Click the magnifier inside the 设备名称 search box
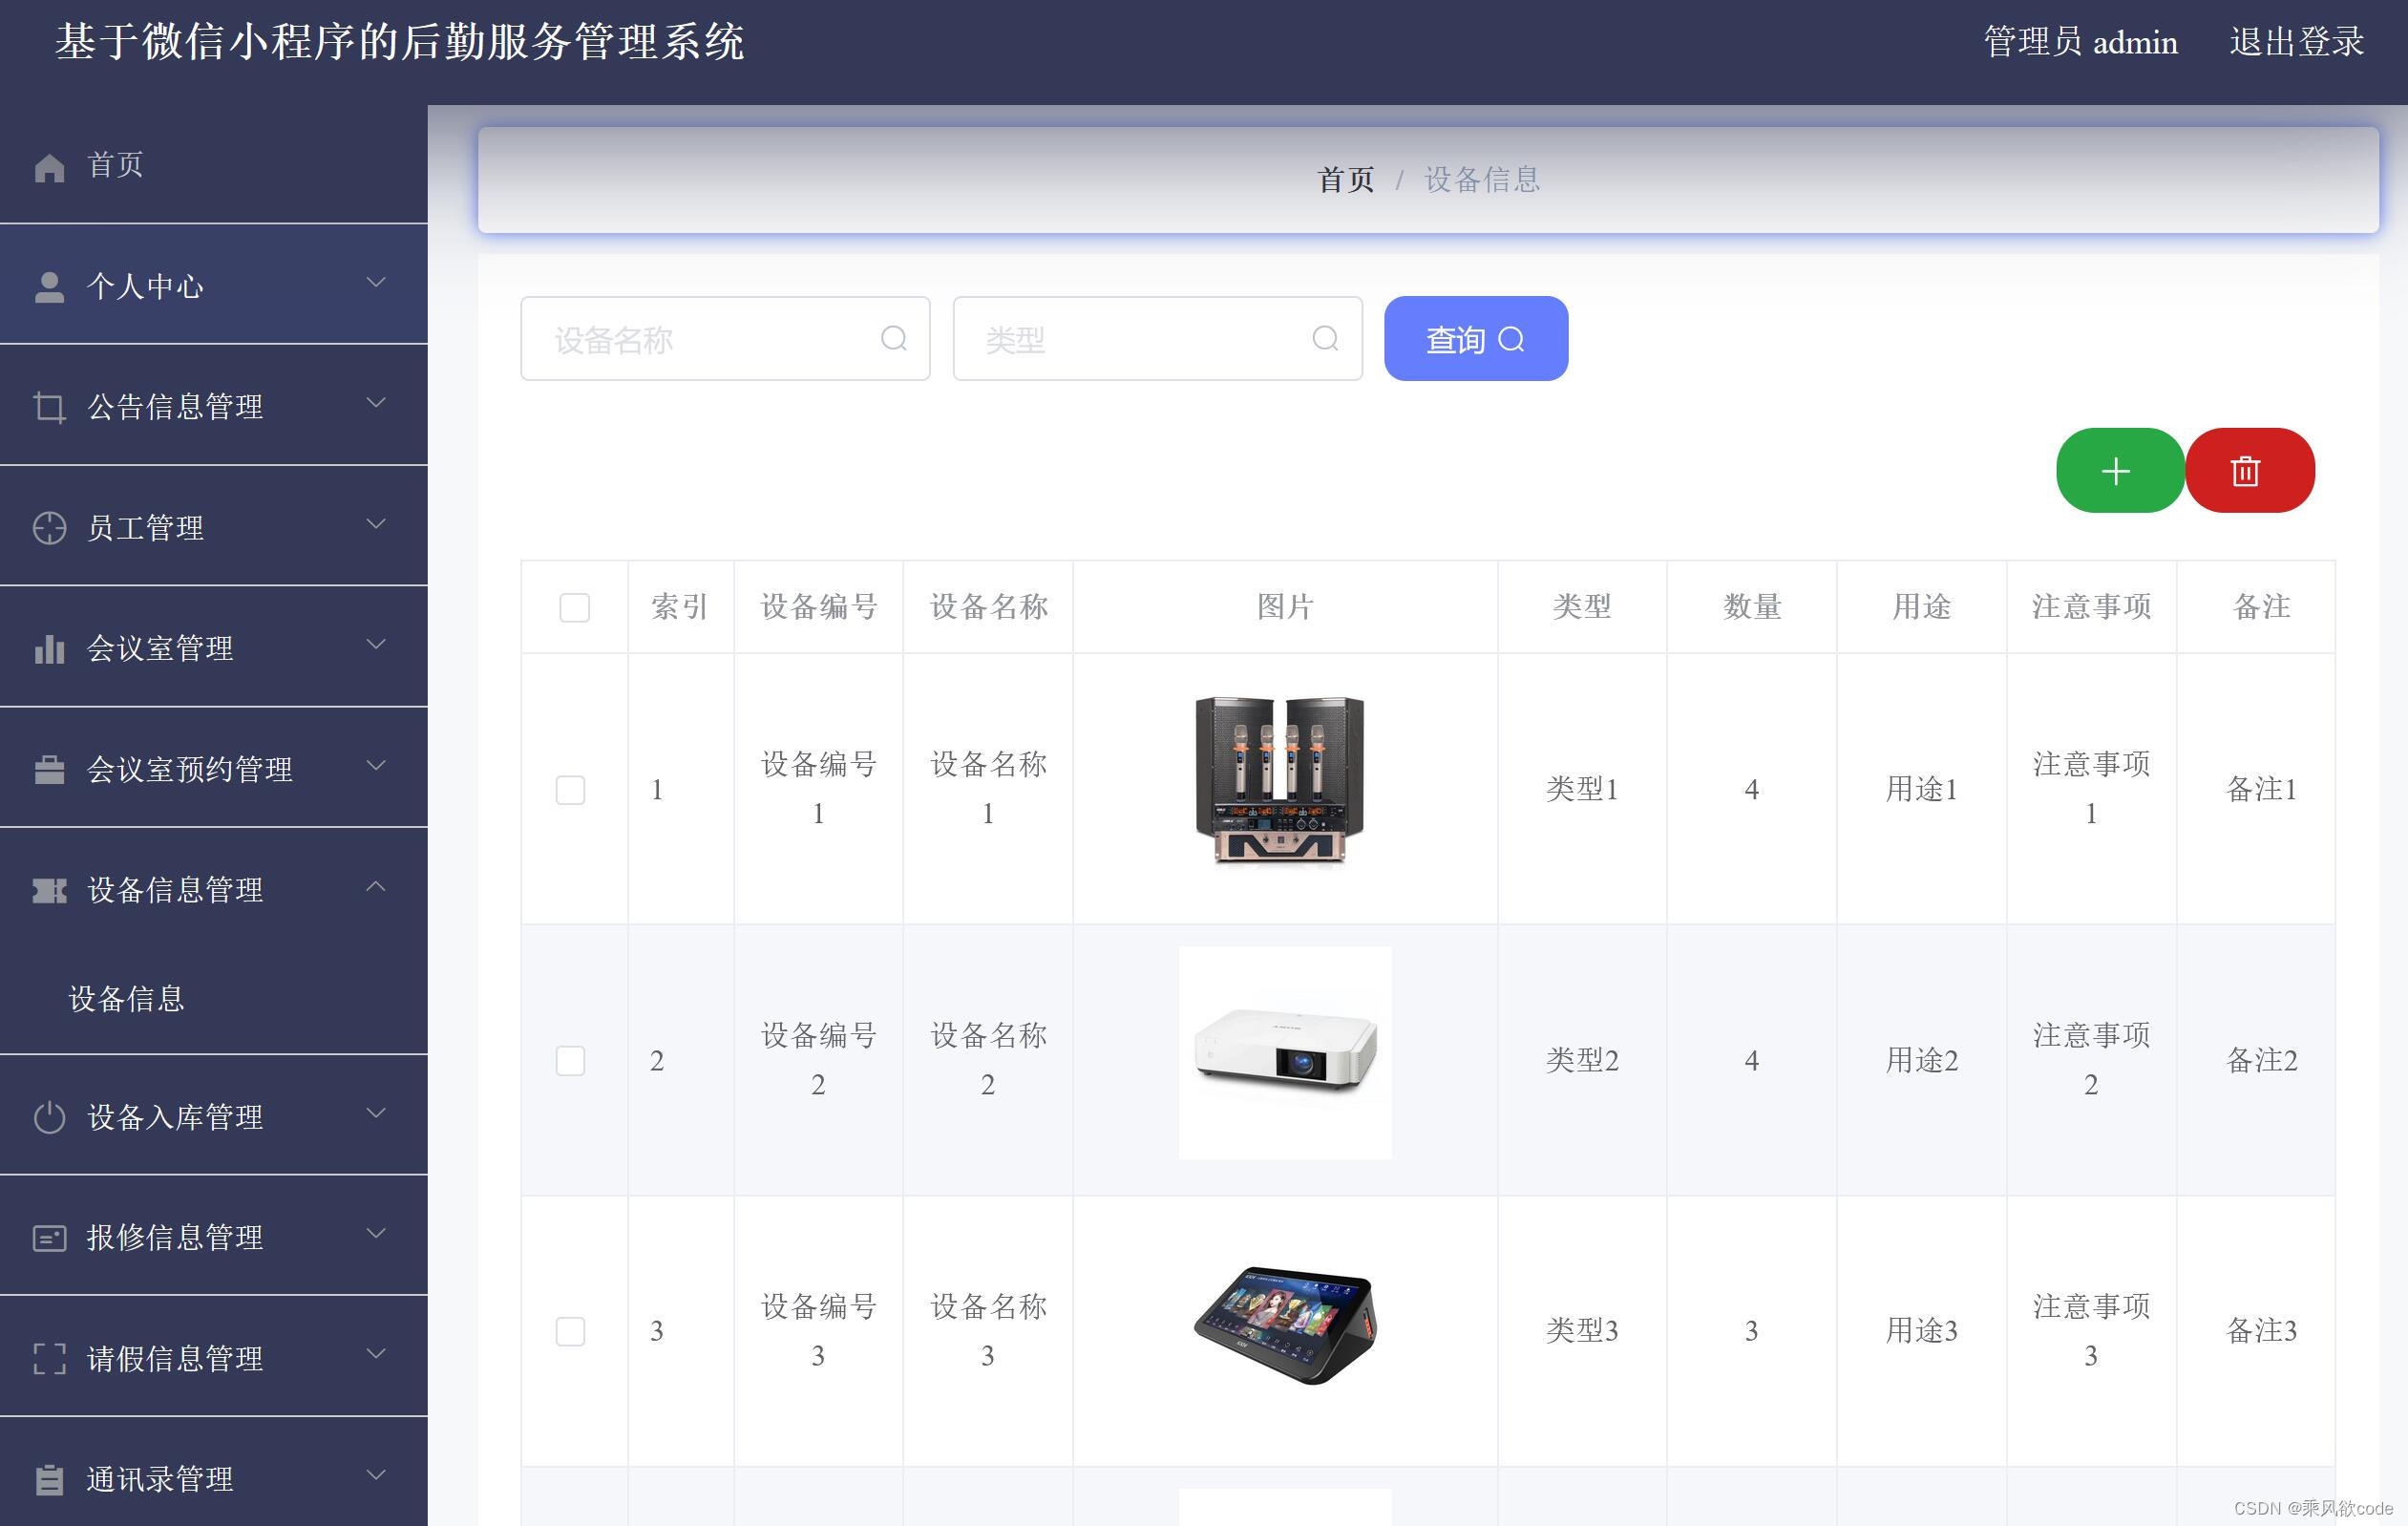The image size is (2408, 1526). (x=893, y=339)
